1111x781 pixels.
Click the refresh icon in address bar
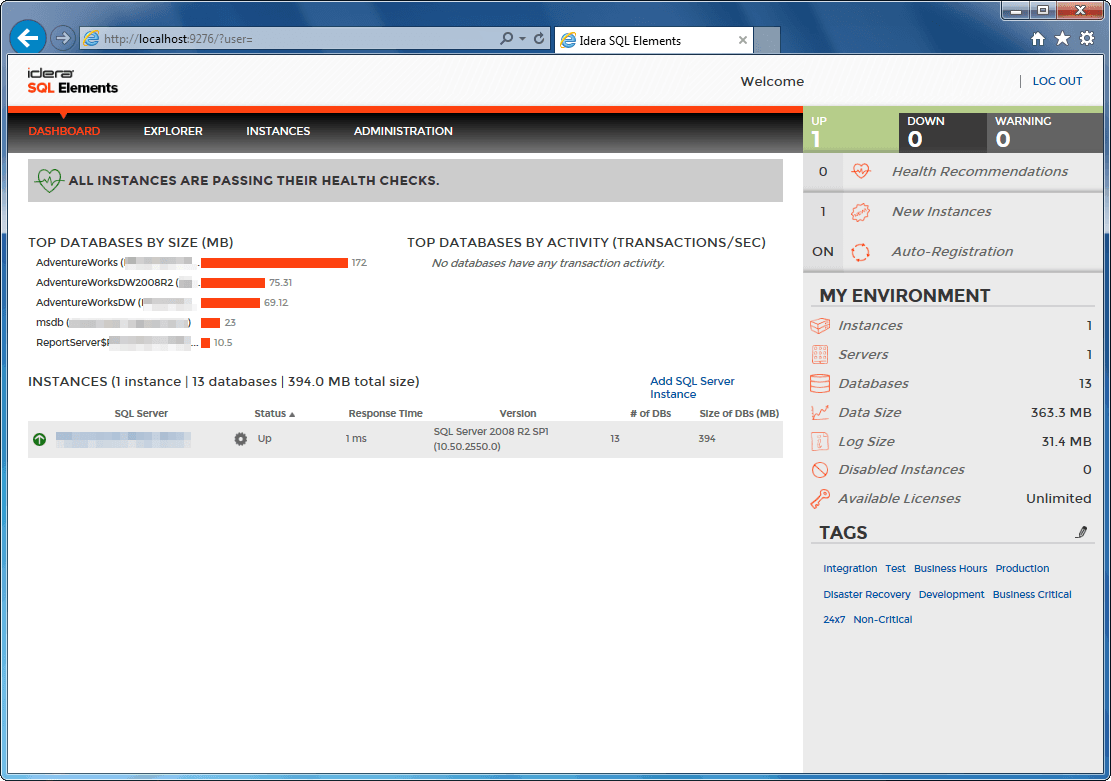point(539,38)
